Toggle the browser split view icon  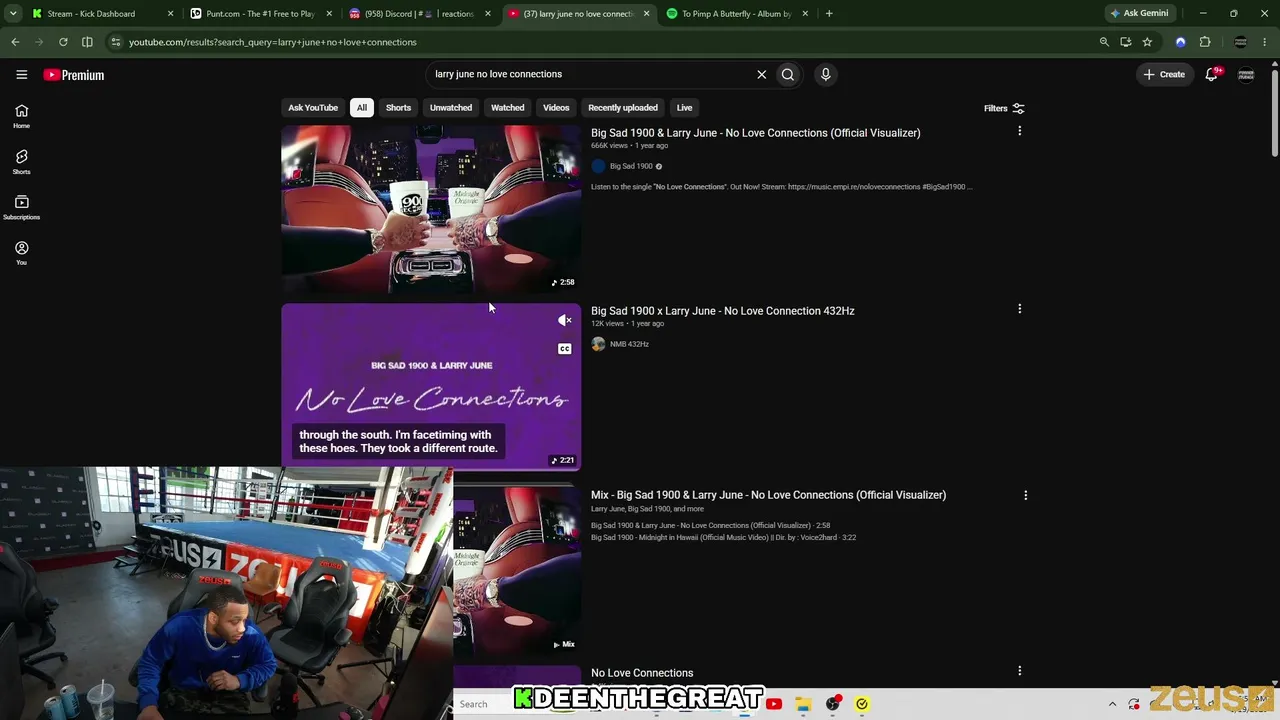point(87,42)
